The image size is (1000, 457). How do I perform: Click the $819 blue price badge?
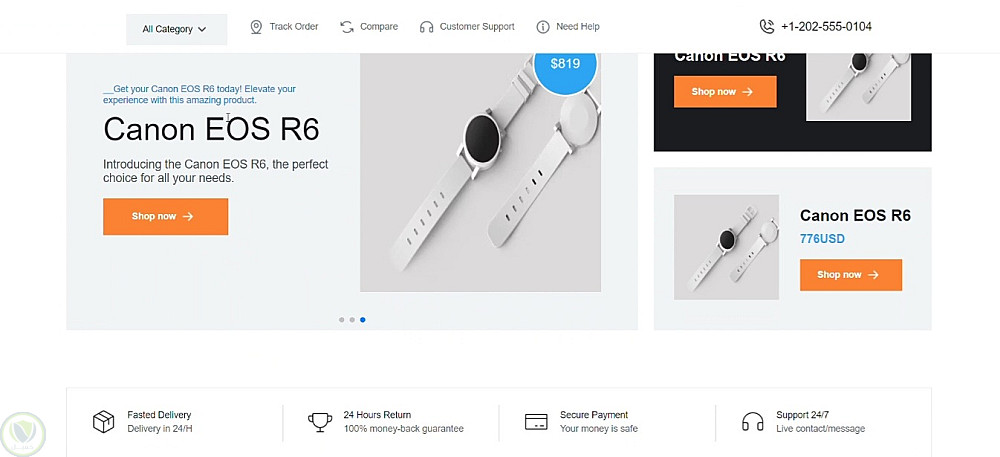coord(565,64)
